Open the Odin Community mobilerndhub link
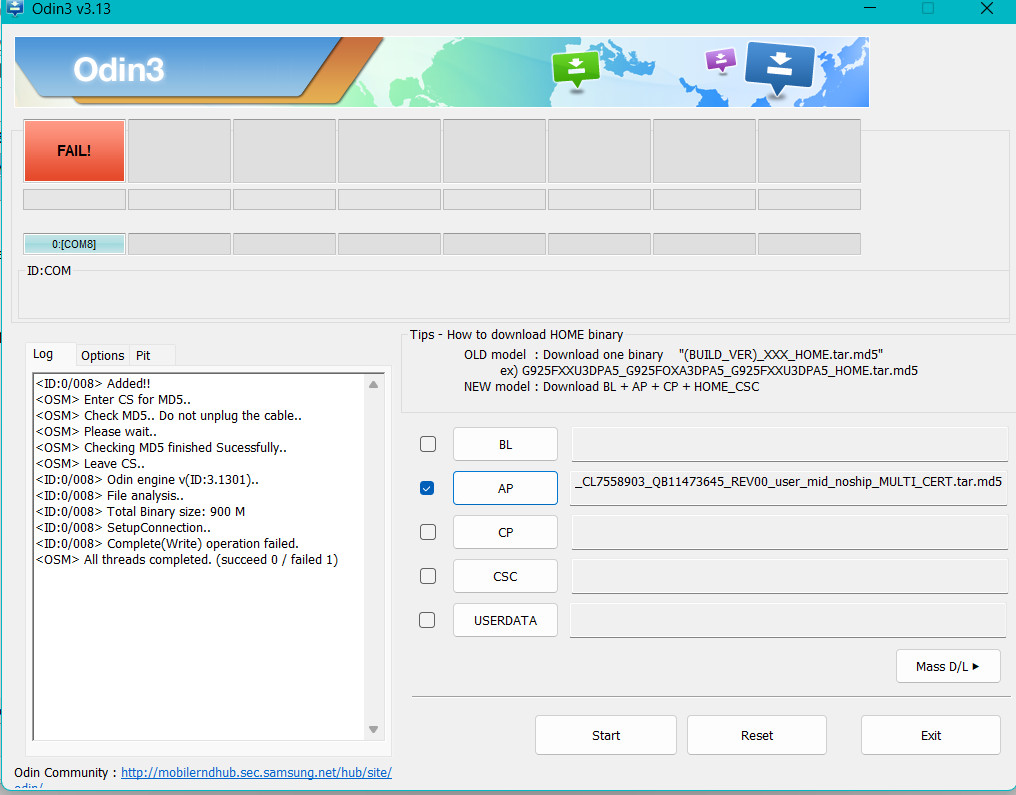 (x=256, y=772)
